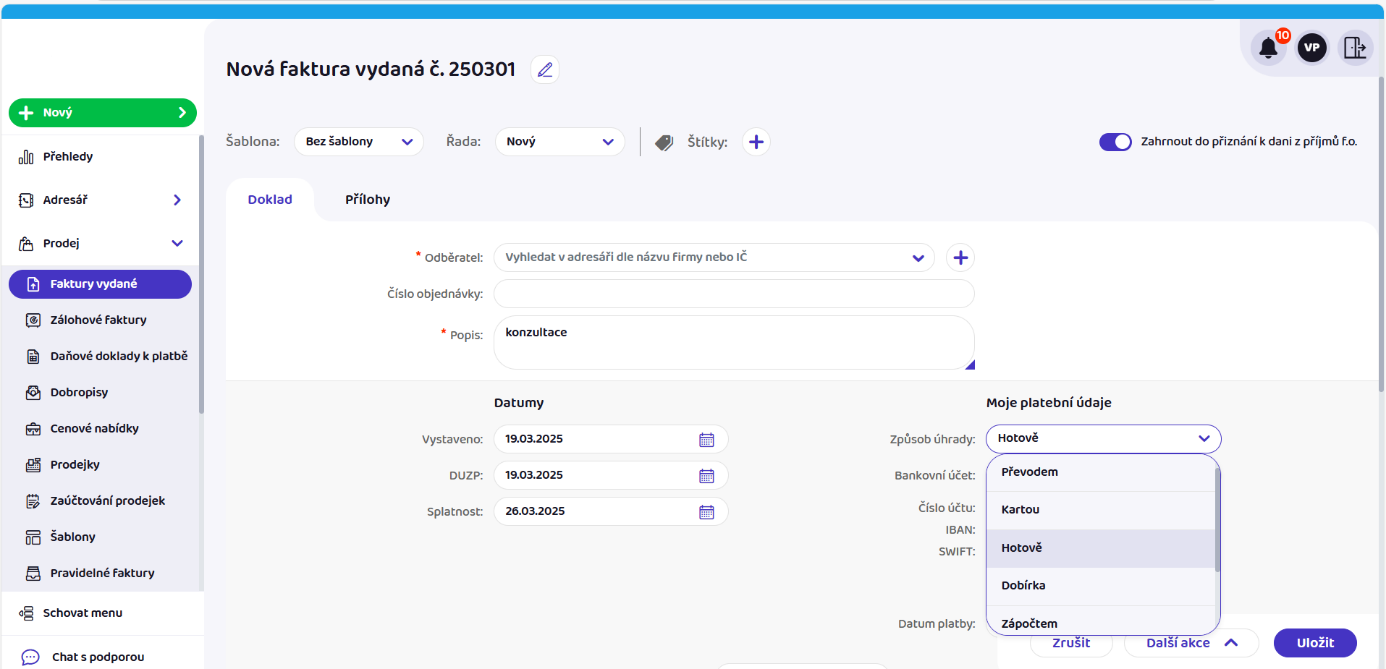Viewport: 1386px width, 669px height.
Task: Click the chat bubble icon for support
Action: (30, 657)
